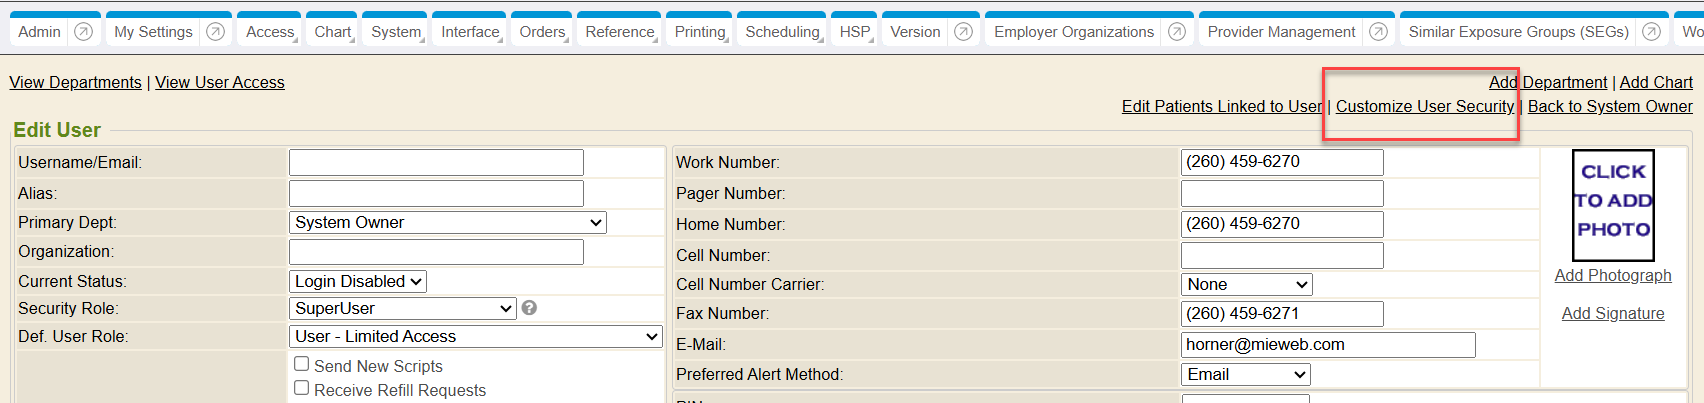This screenshot has width=1704, height=403.
Task: Click the Security Role help question icon
Action: coord(529,308)
